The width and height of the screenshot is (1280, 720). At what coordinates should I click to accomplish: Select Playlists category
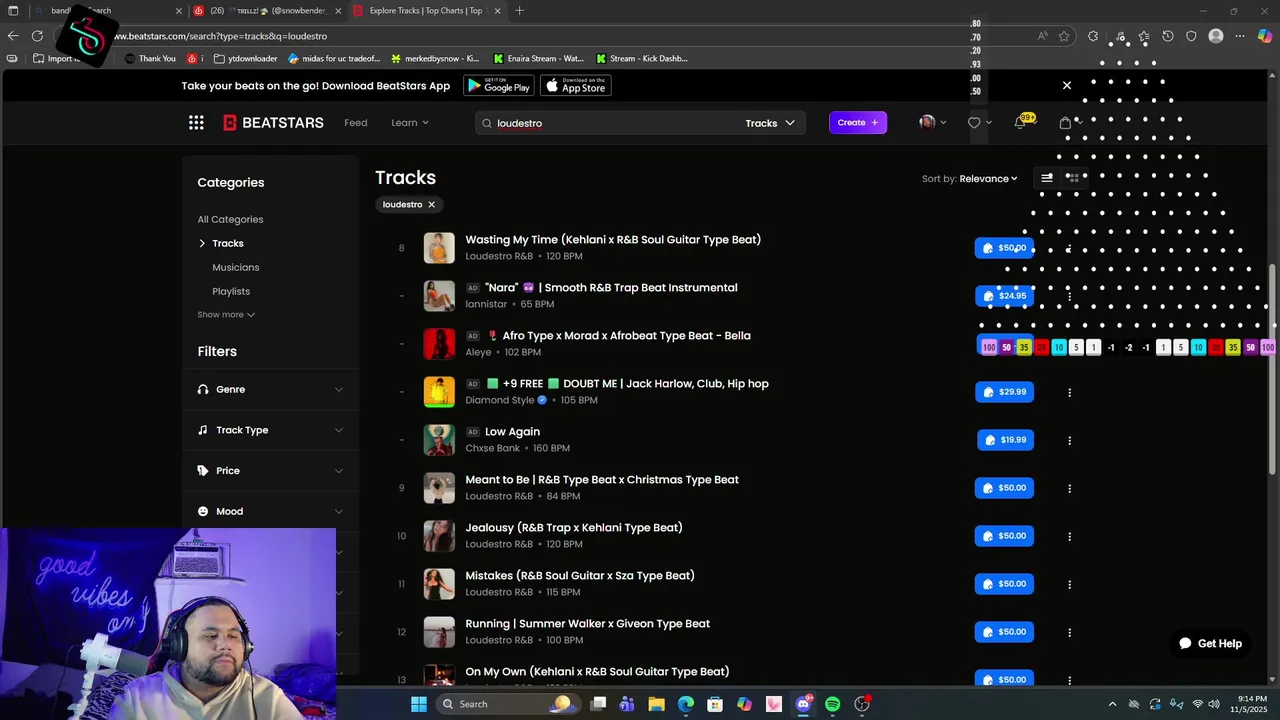pos(231,291)
